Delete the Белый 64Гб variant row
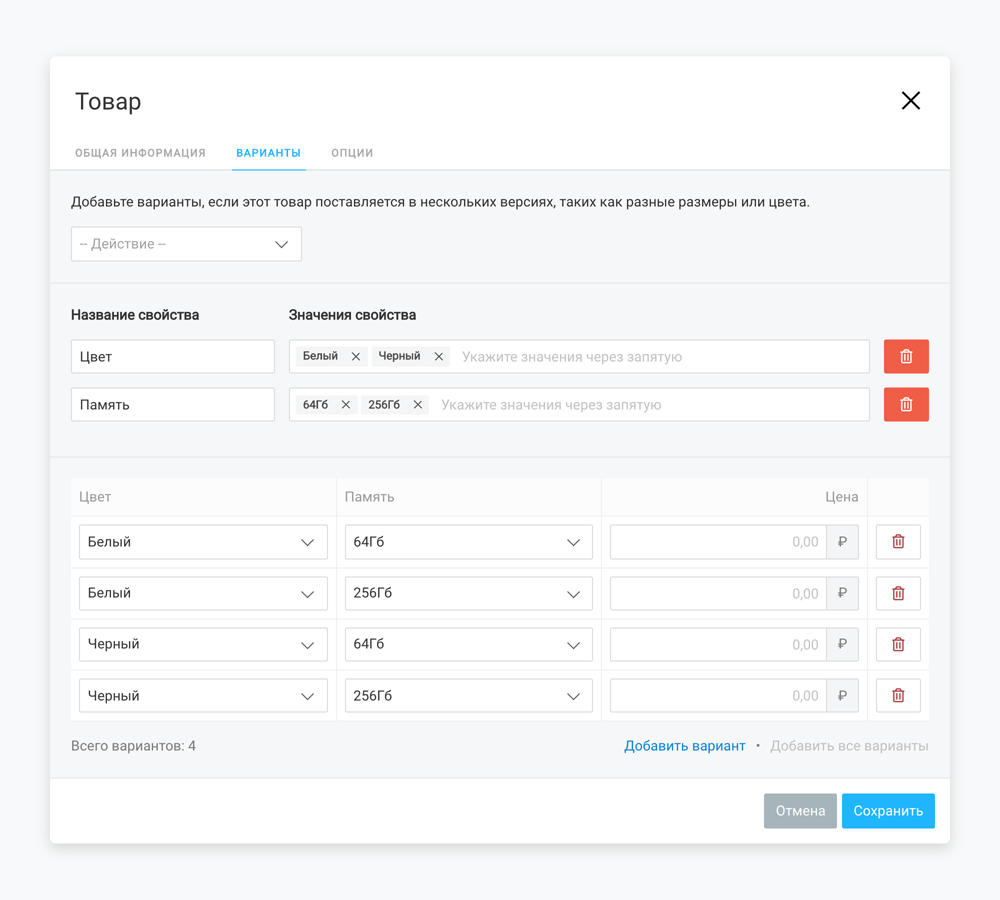This screenshot has height=900, width=1000. pos(898,542)
